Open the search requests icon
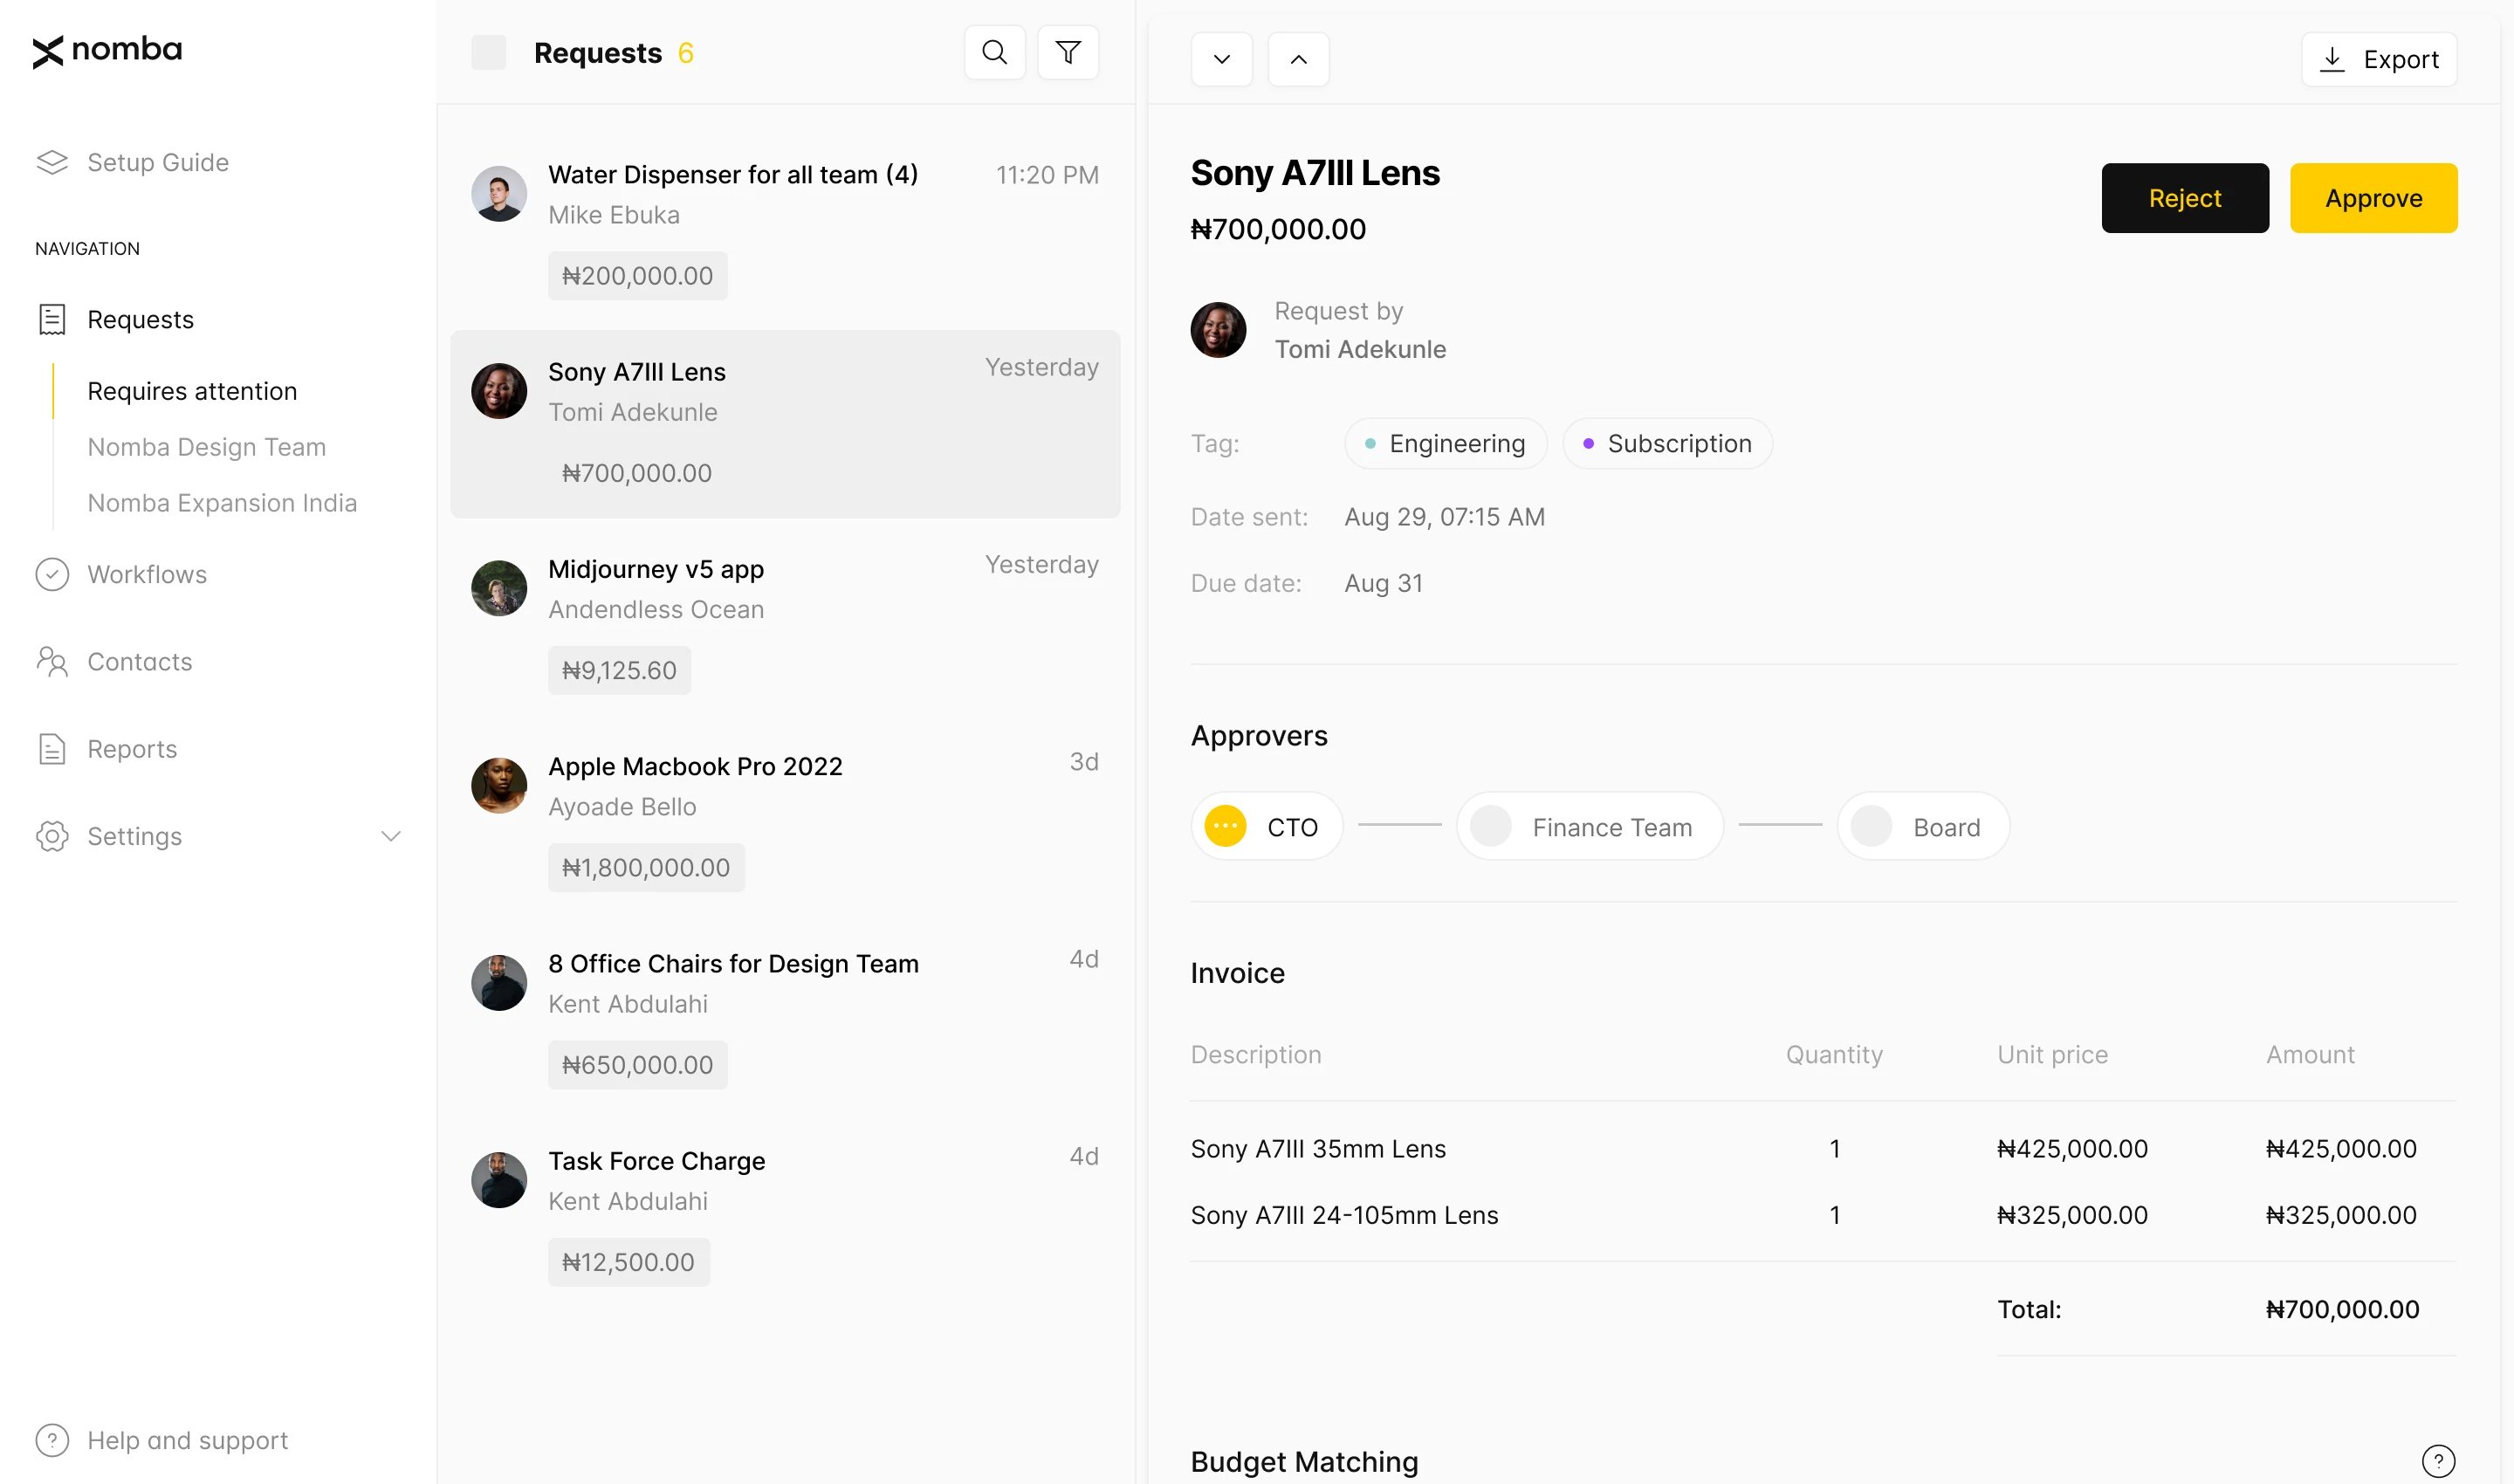 pos(994,51)
